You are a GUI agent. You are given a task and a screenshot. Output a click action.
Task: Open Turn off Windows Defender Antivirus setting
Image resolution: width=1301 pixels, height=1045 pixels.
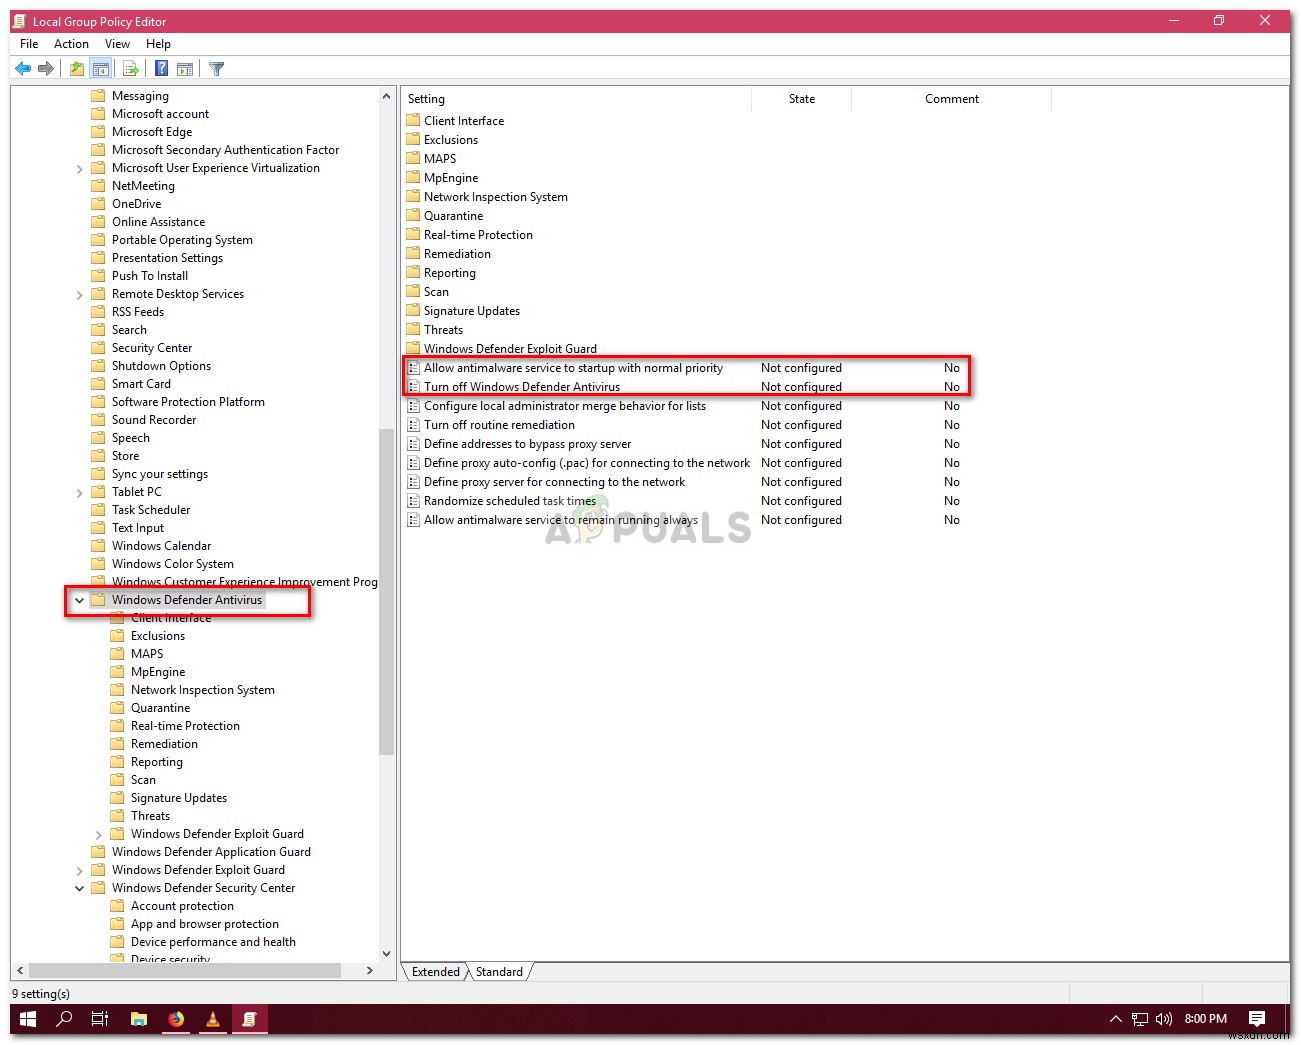[522, 386]
